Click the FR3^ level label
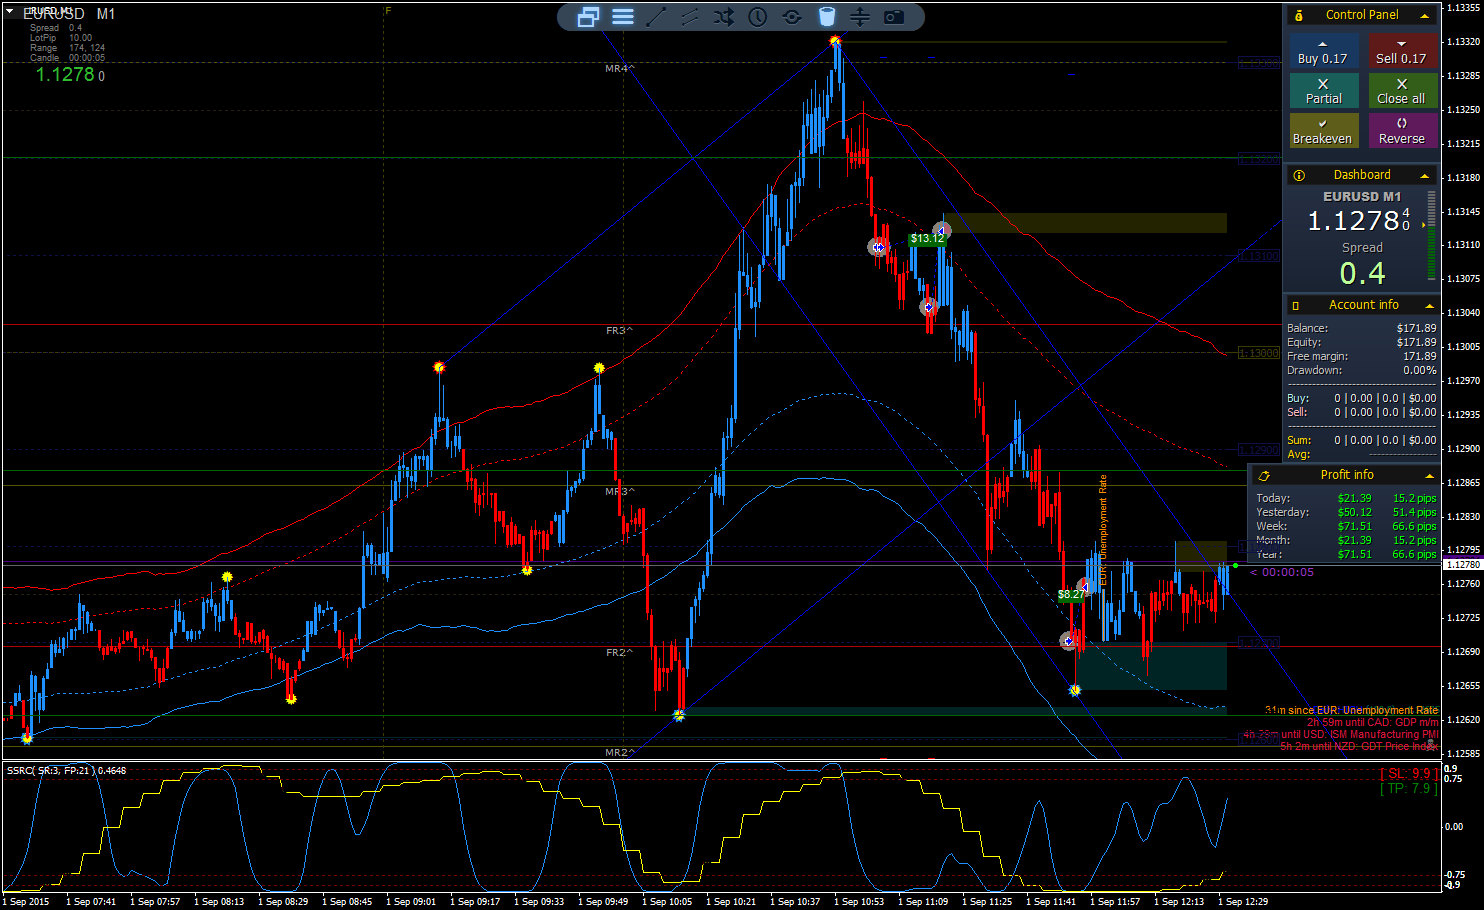 click(619, 330)
